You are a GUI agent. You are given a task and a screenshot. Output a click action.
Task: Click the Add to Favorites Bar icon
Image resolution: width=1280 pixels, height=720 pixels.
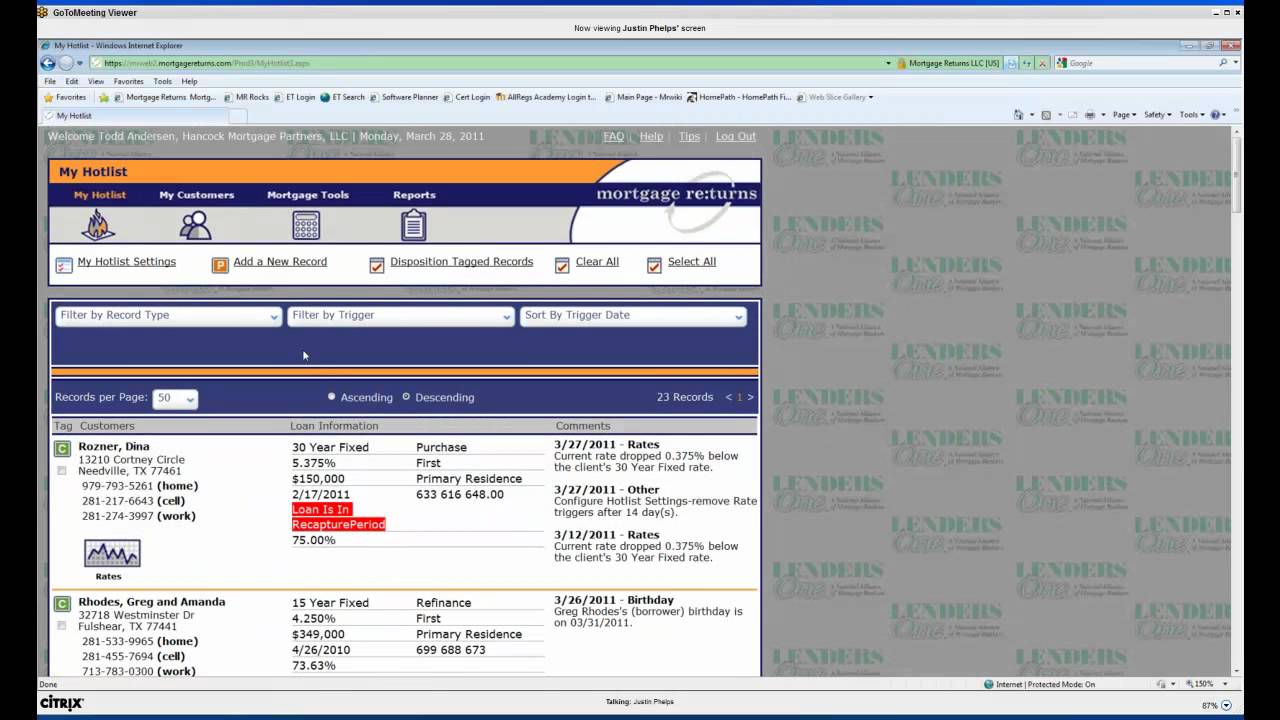pyautogui.click(x=106, y=97)
